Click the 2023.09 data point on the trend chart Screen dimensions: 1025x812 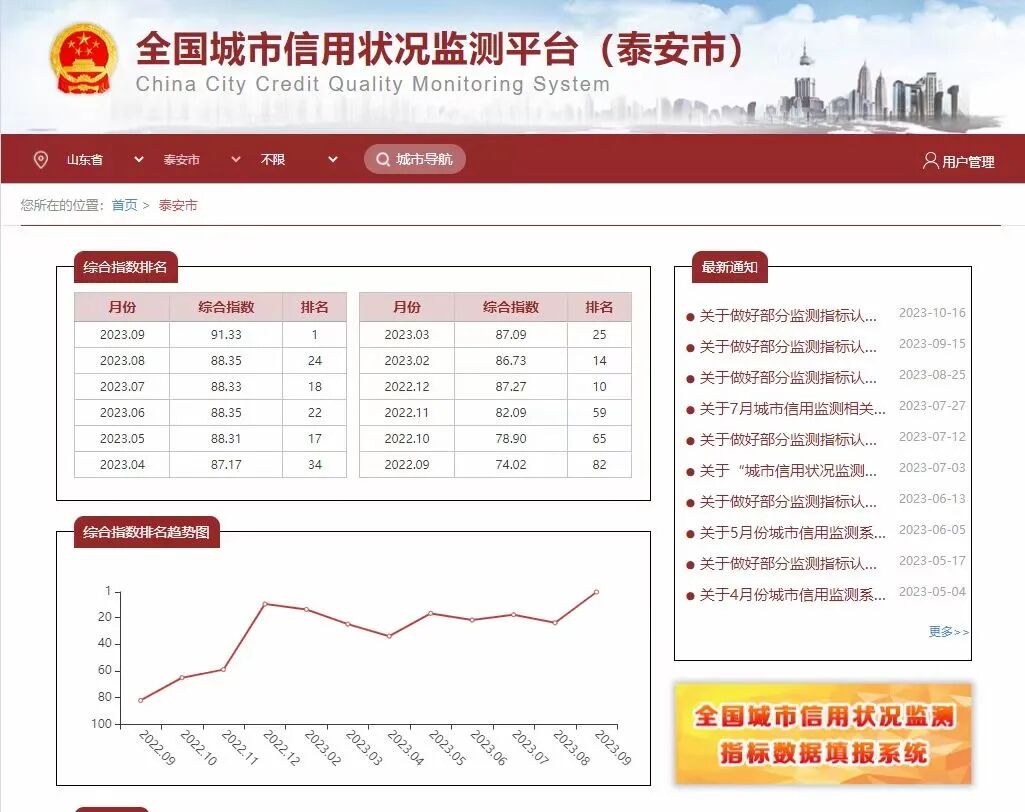tap(596, 590)
